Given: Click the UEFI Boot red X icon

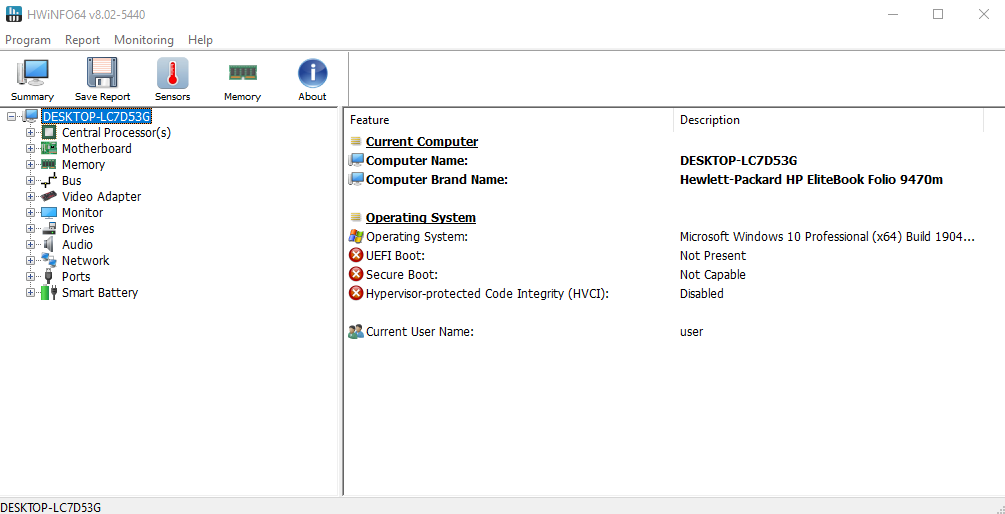Looking at the screenshot, I should point(356,256).
